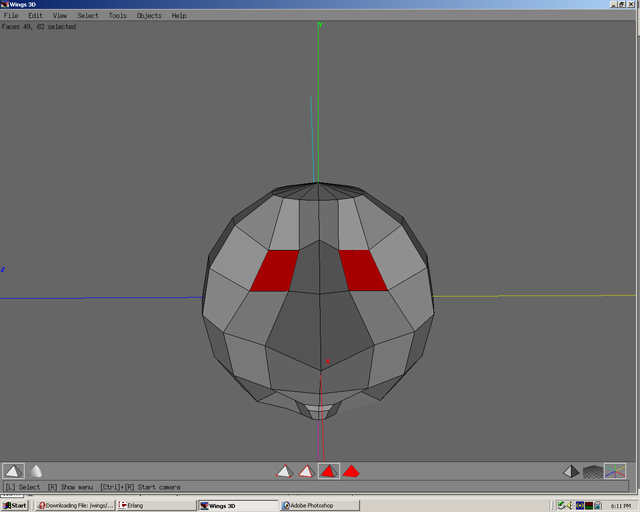Expand the Select menu
The image size is (640, 512).
click(x=88, y=16)
